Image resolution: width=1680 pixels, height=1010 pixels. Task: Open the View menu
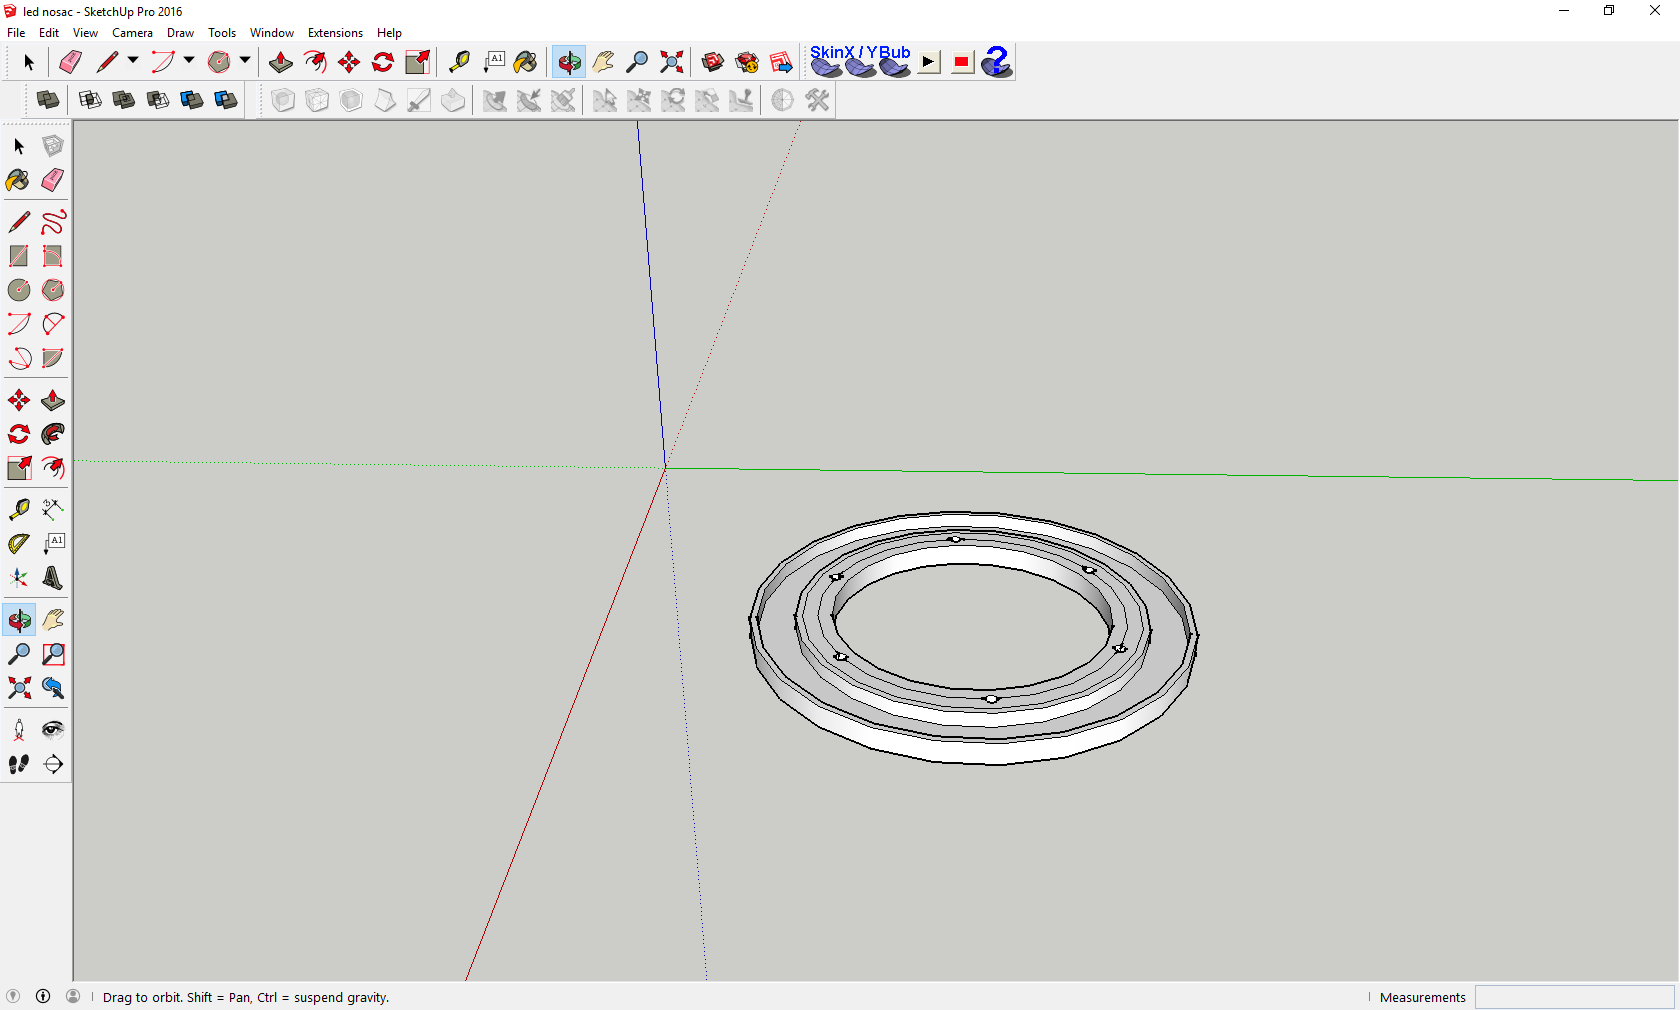click(x=86, y=33)
